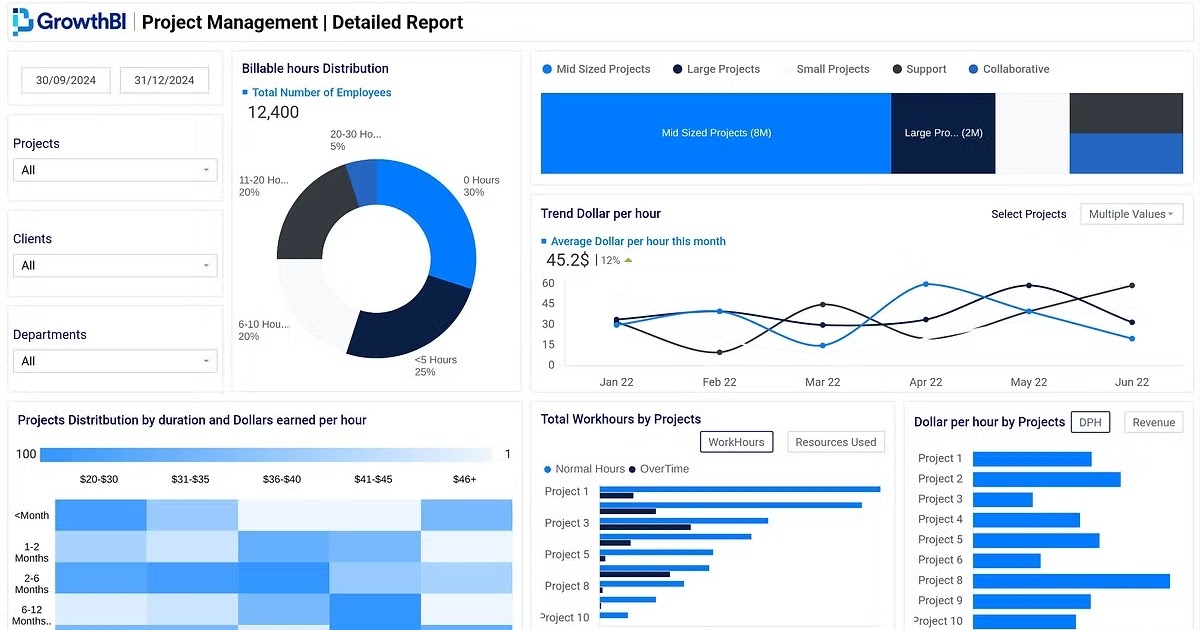Screen dimensions: 1200x630
Task: Click the blue square beside Average Dollar per hour
Action: pyautogui.click(x=546, y=242)
